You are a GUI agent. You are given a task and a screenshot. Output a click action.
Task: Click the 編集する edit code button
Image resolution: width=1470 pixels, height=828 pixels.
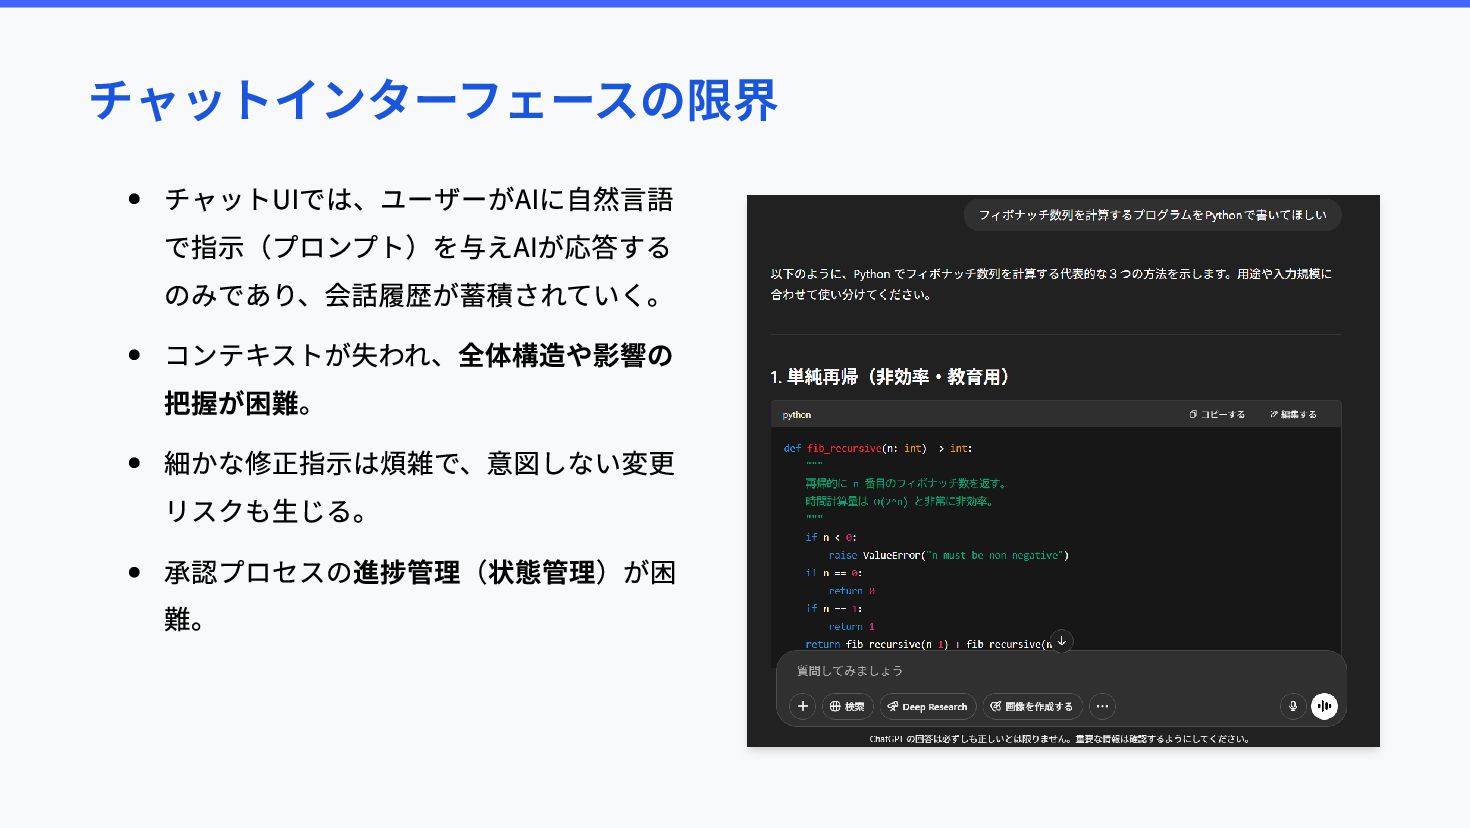click(1293, 414)
